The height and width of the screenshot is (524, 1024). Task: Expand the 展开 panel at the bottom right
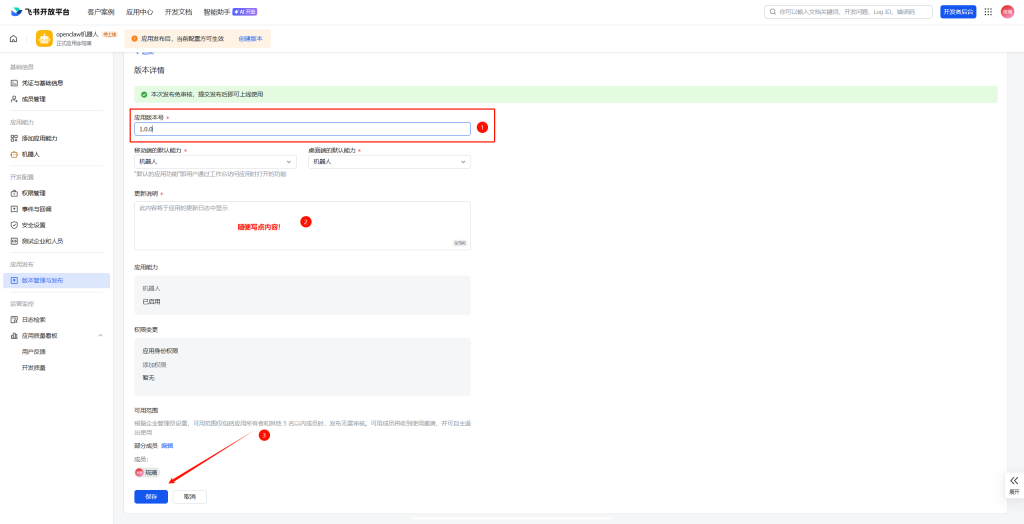click(x=1013, y=485)
